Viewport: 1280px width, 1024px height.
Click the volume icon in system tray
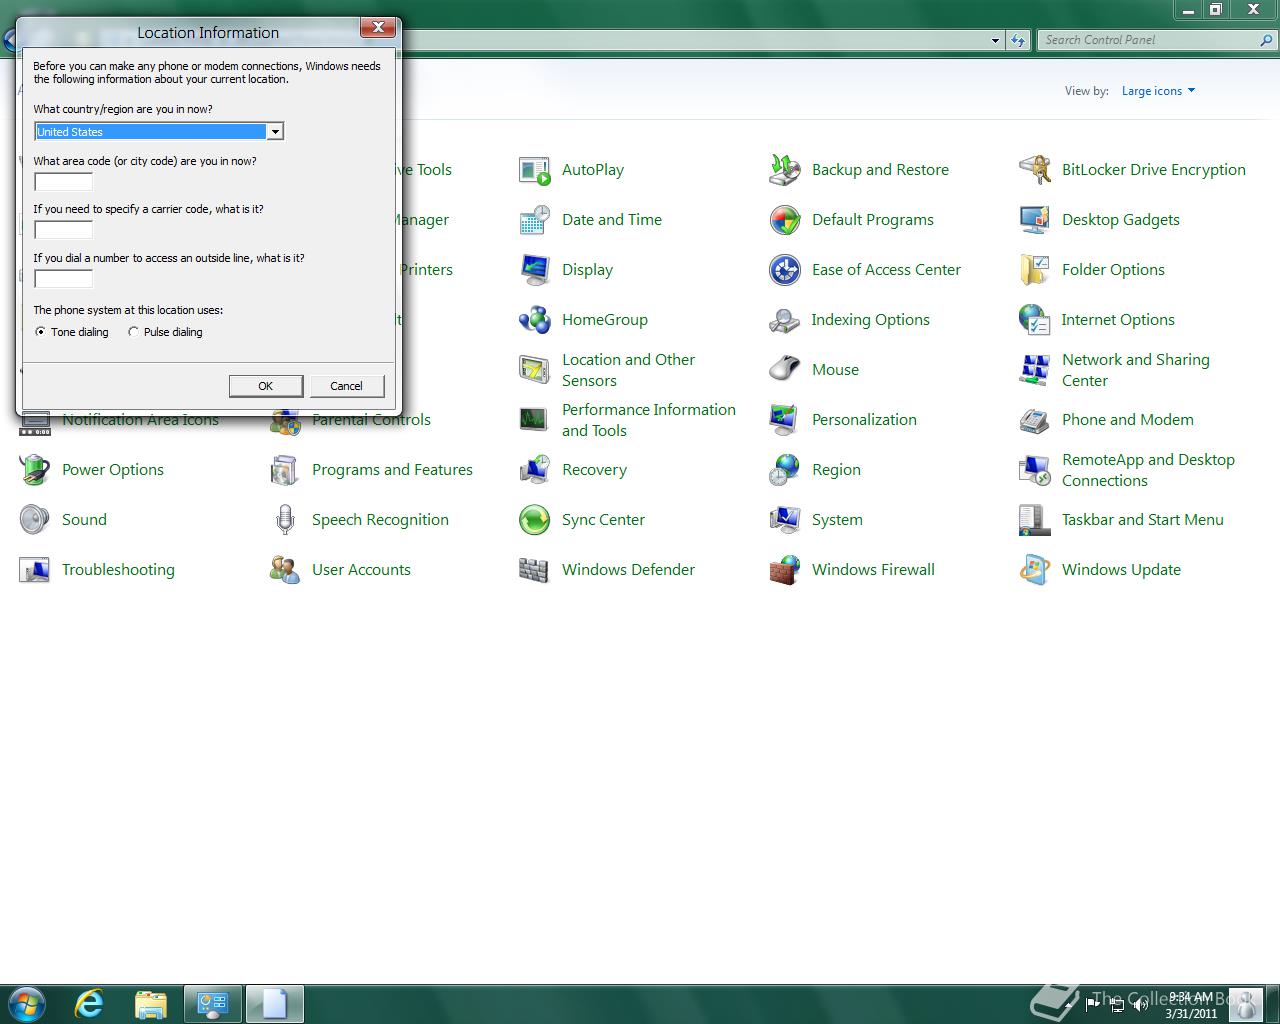[x=1139, y=1003]
